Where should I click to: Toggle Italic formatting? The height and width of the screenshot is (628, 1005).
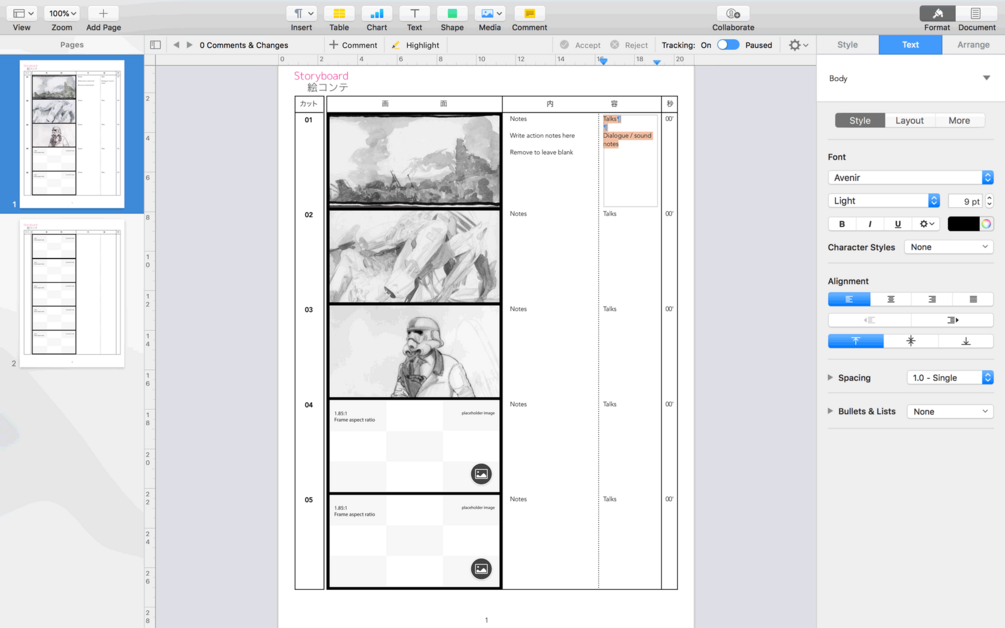tap(870, 224)
